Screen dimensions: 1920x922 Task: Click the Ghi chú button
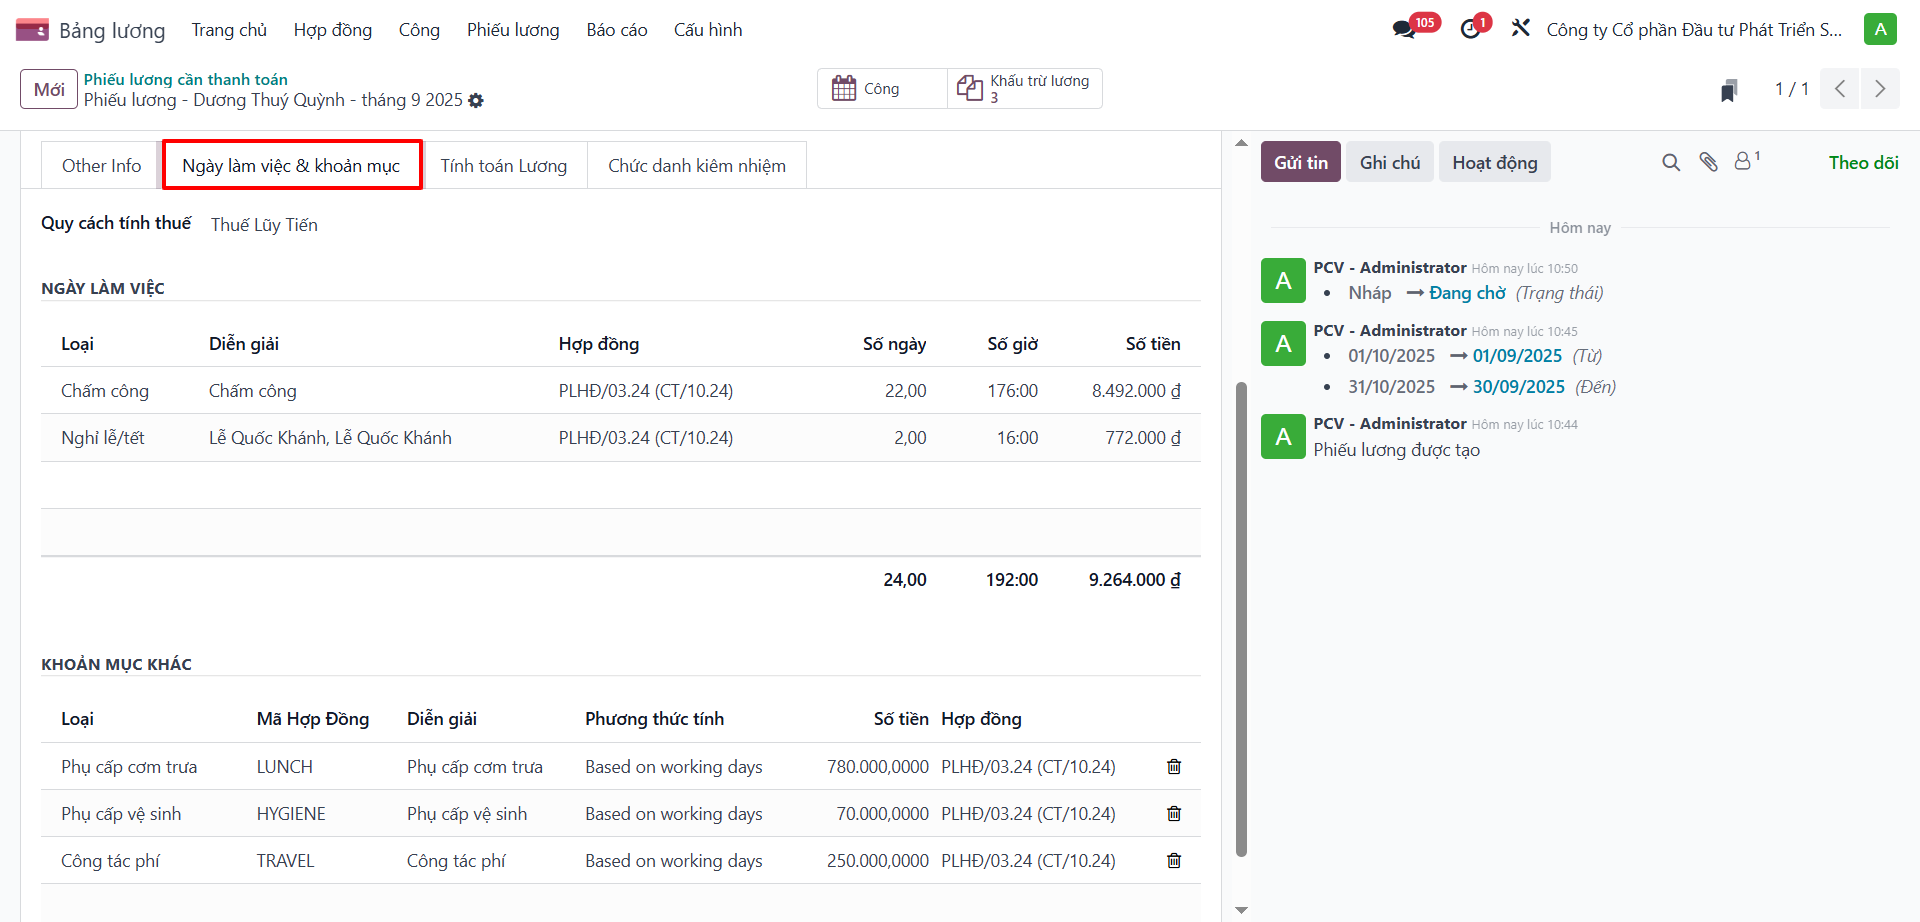point(1390,162)
